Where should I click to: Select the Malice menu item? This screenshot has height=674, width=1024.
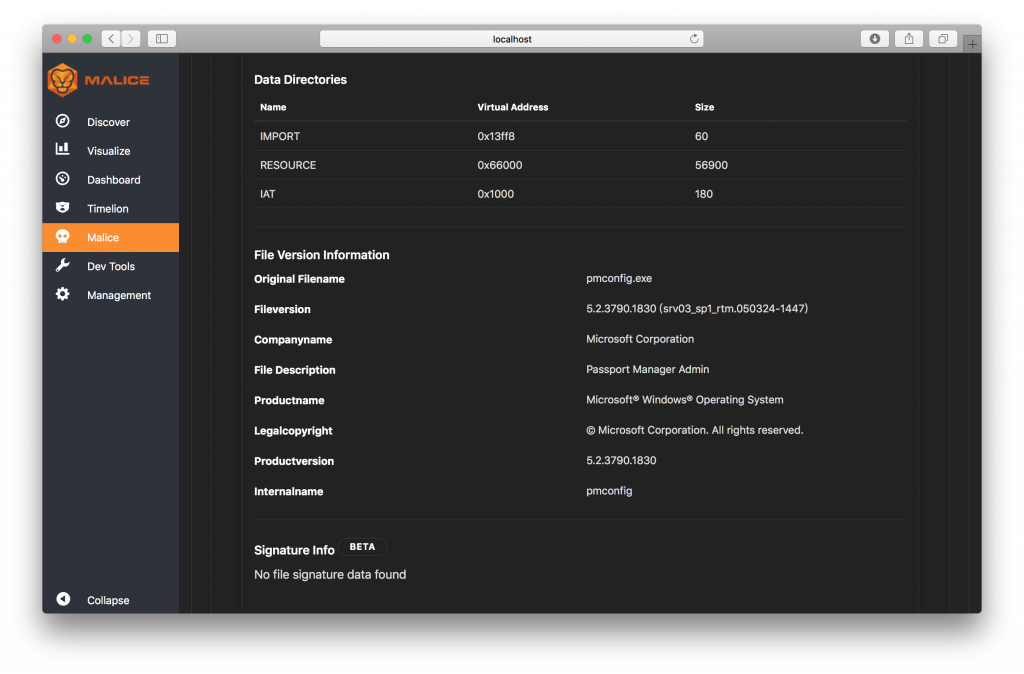click(103, 237)
